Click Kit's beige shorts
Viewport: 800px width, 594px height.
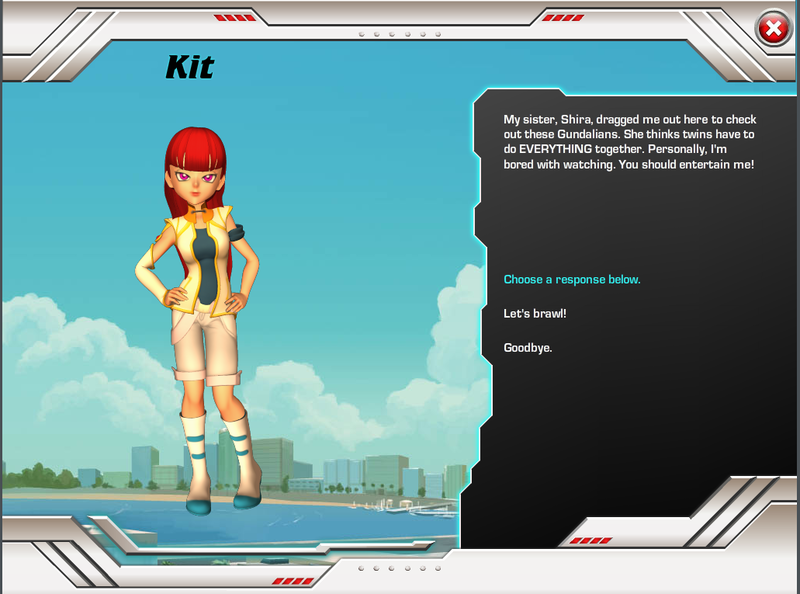point(207,340)
